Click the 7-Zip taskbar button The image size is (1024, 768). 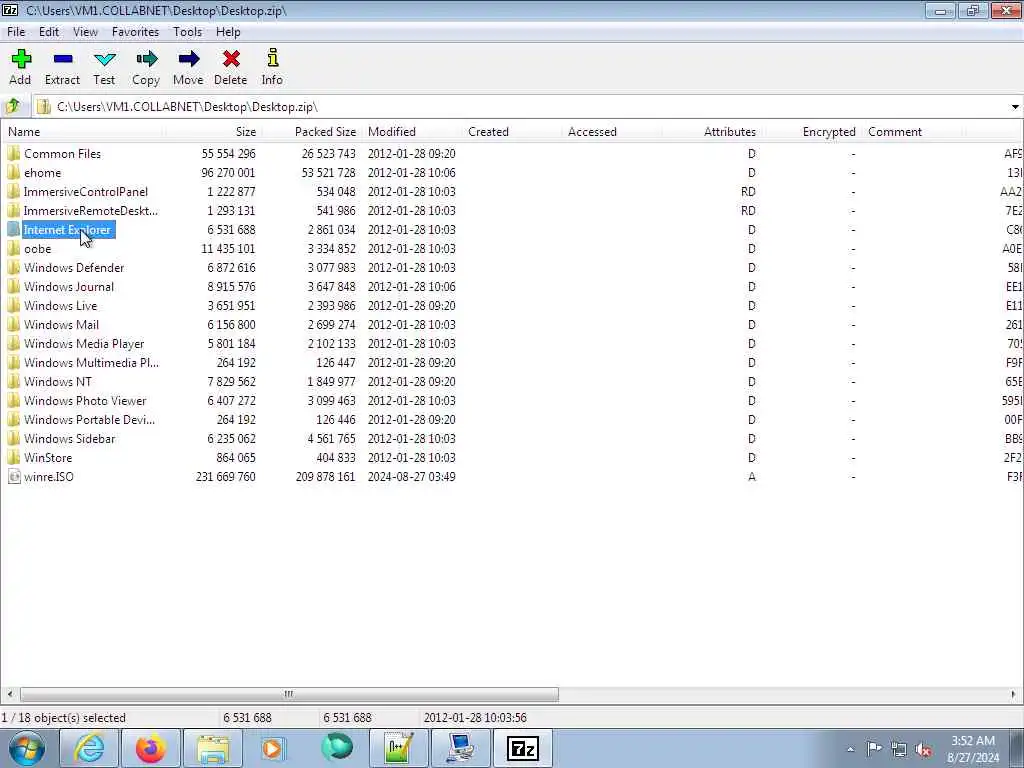522,748
